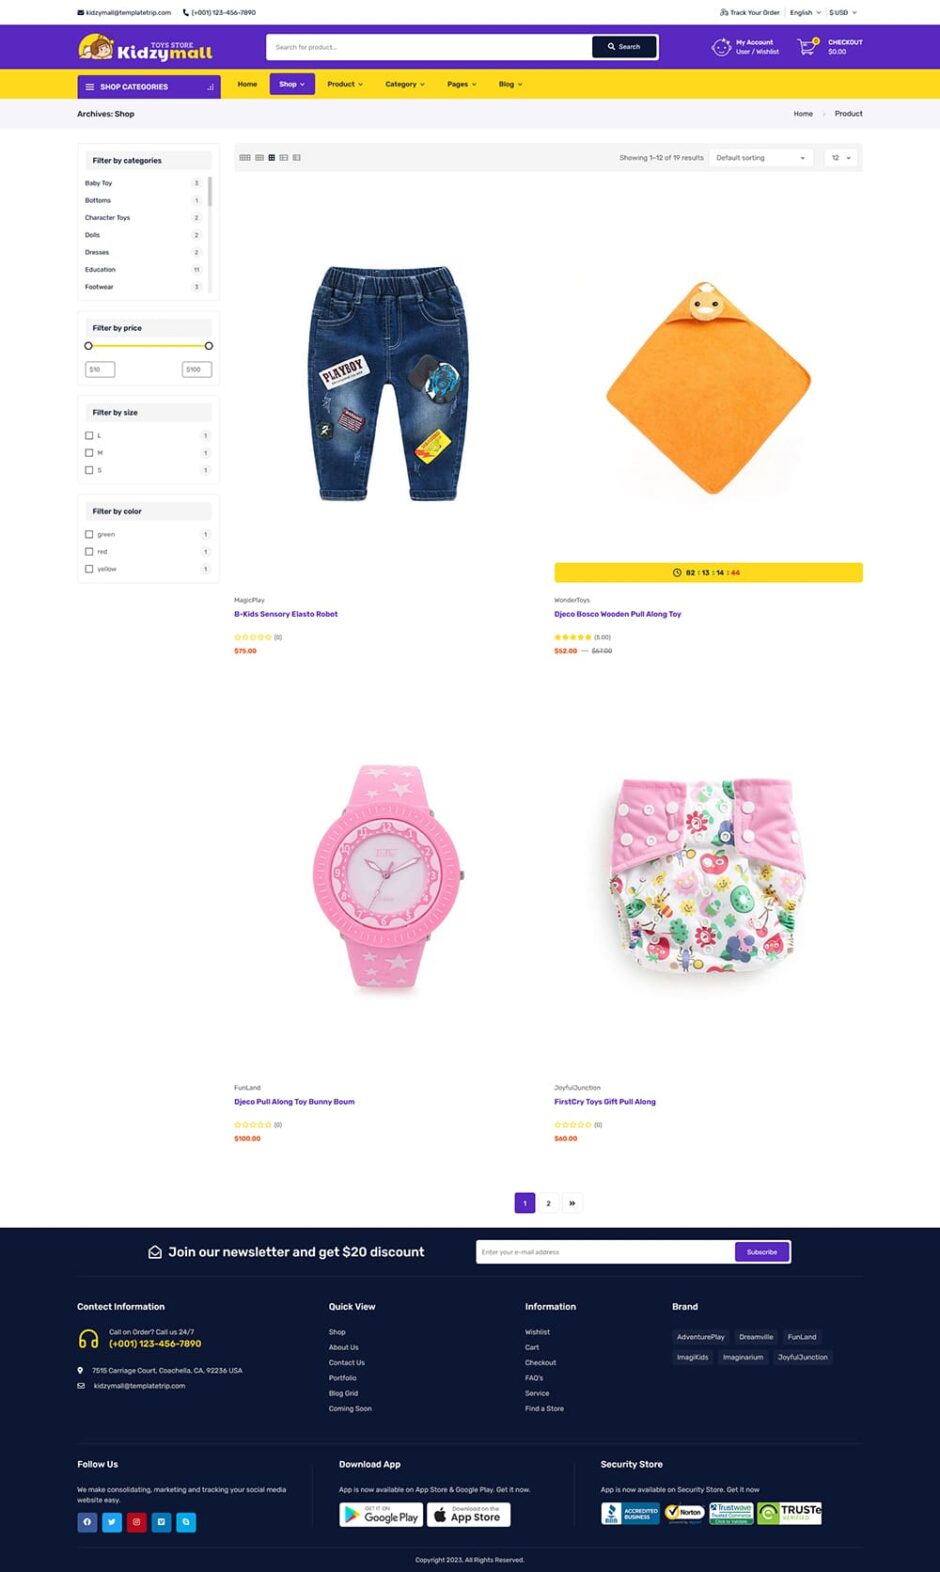Check the green color filter
This screenshot has height=1572, width=940.
point(89,534)
